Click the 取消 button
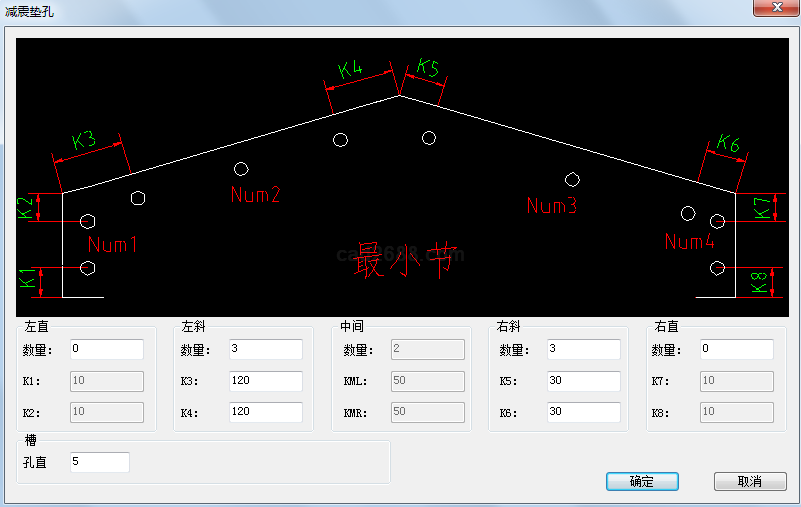 [750, 481]
